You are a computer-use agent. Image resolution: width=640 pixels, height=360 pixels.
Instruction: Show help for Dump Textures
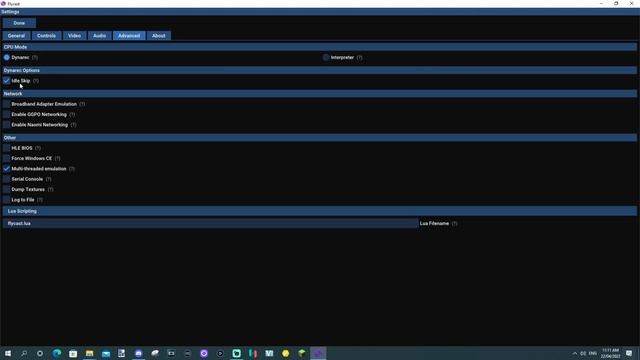click(51, 189)
